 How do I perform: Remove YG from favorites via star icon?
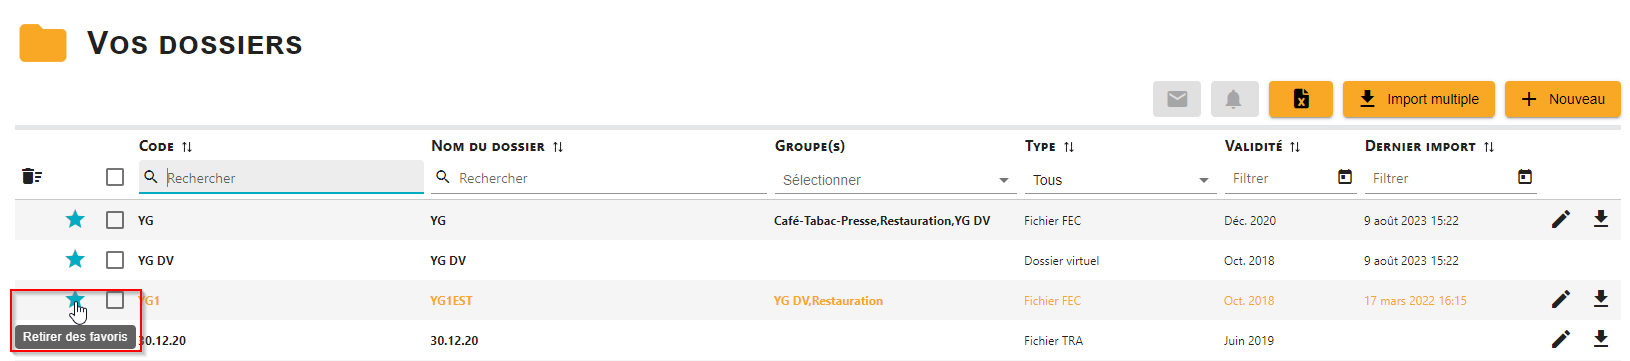(x=75, y=219)
